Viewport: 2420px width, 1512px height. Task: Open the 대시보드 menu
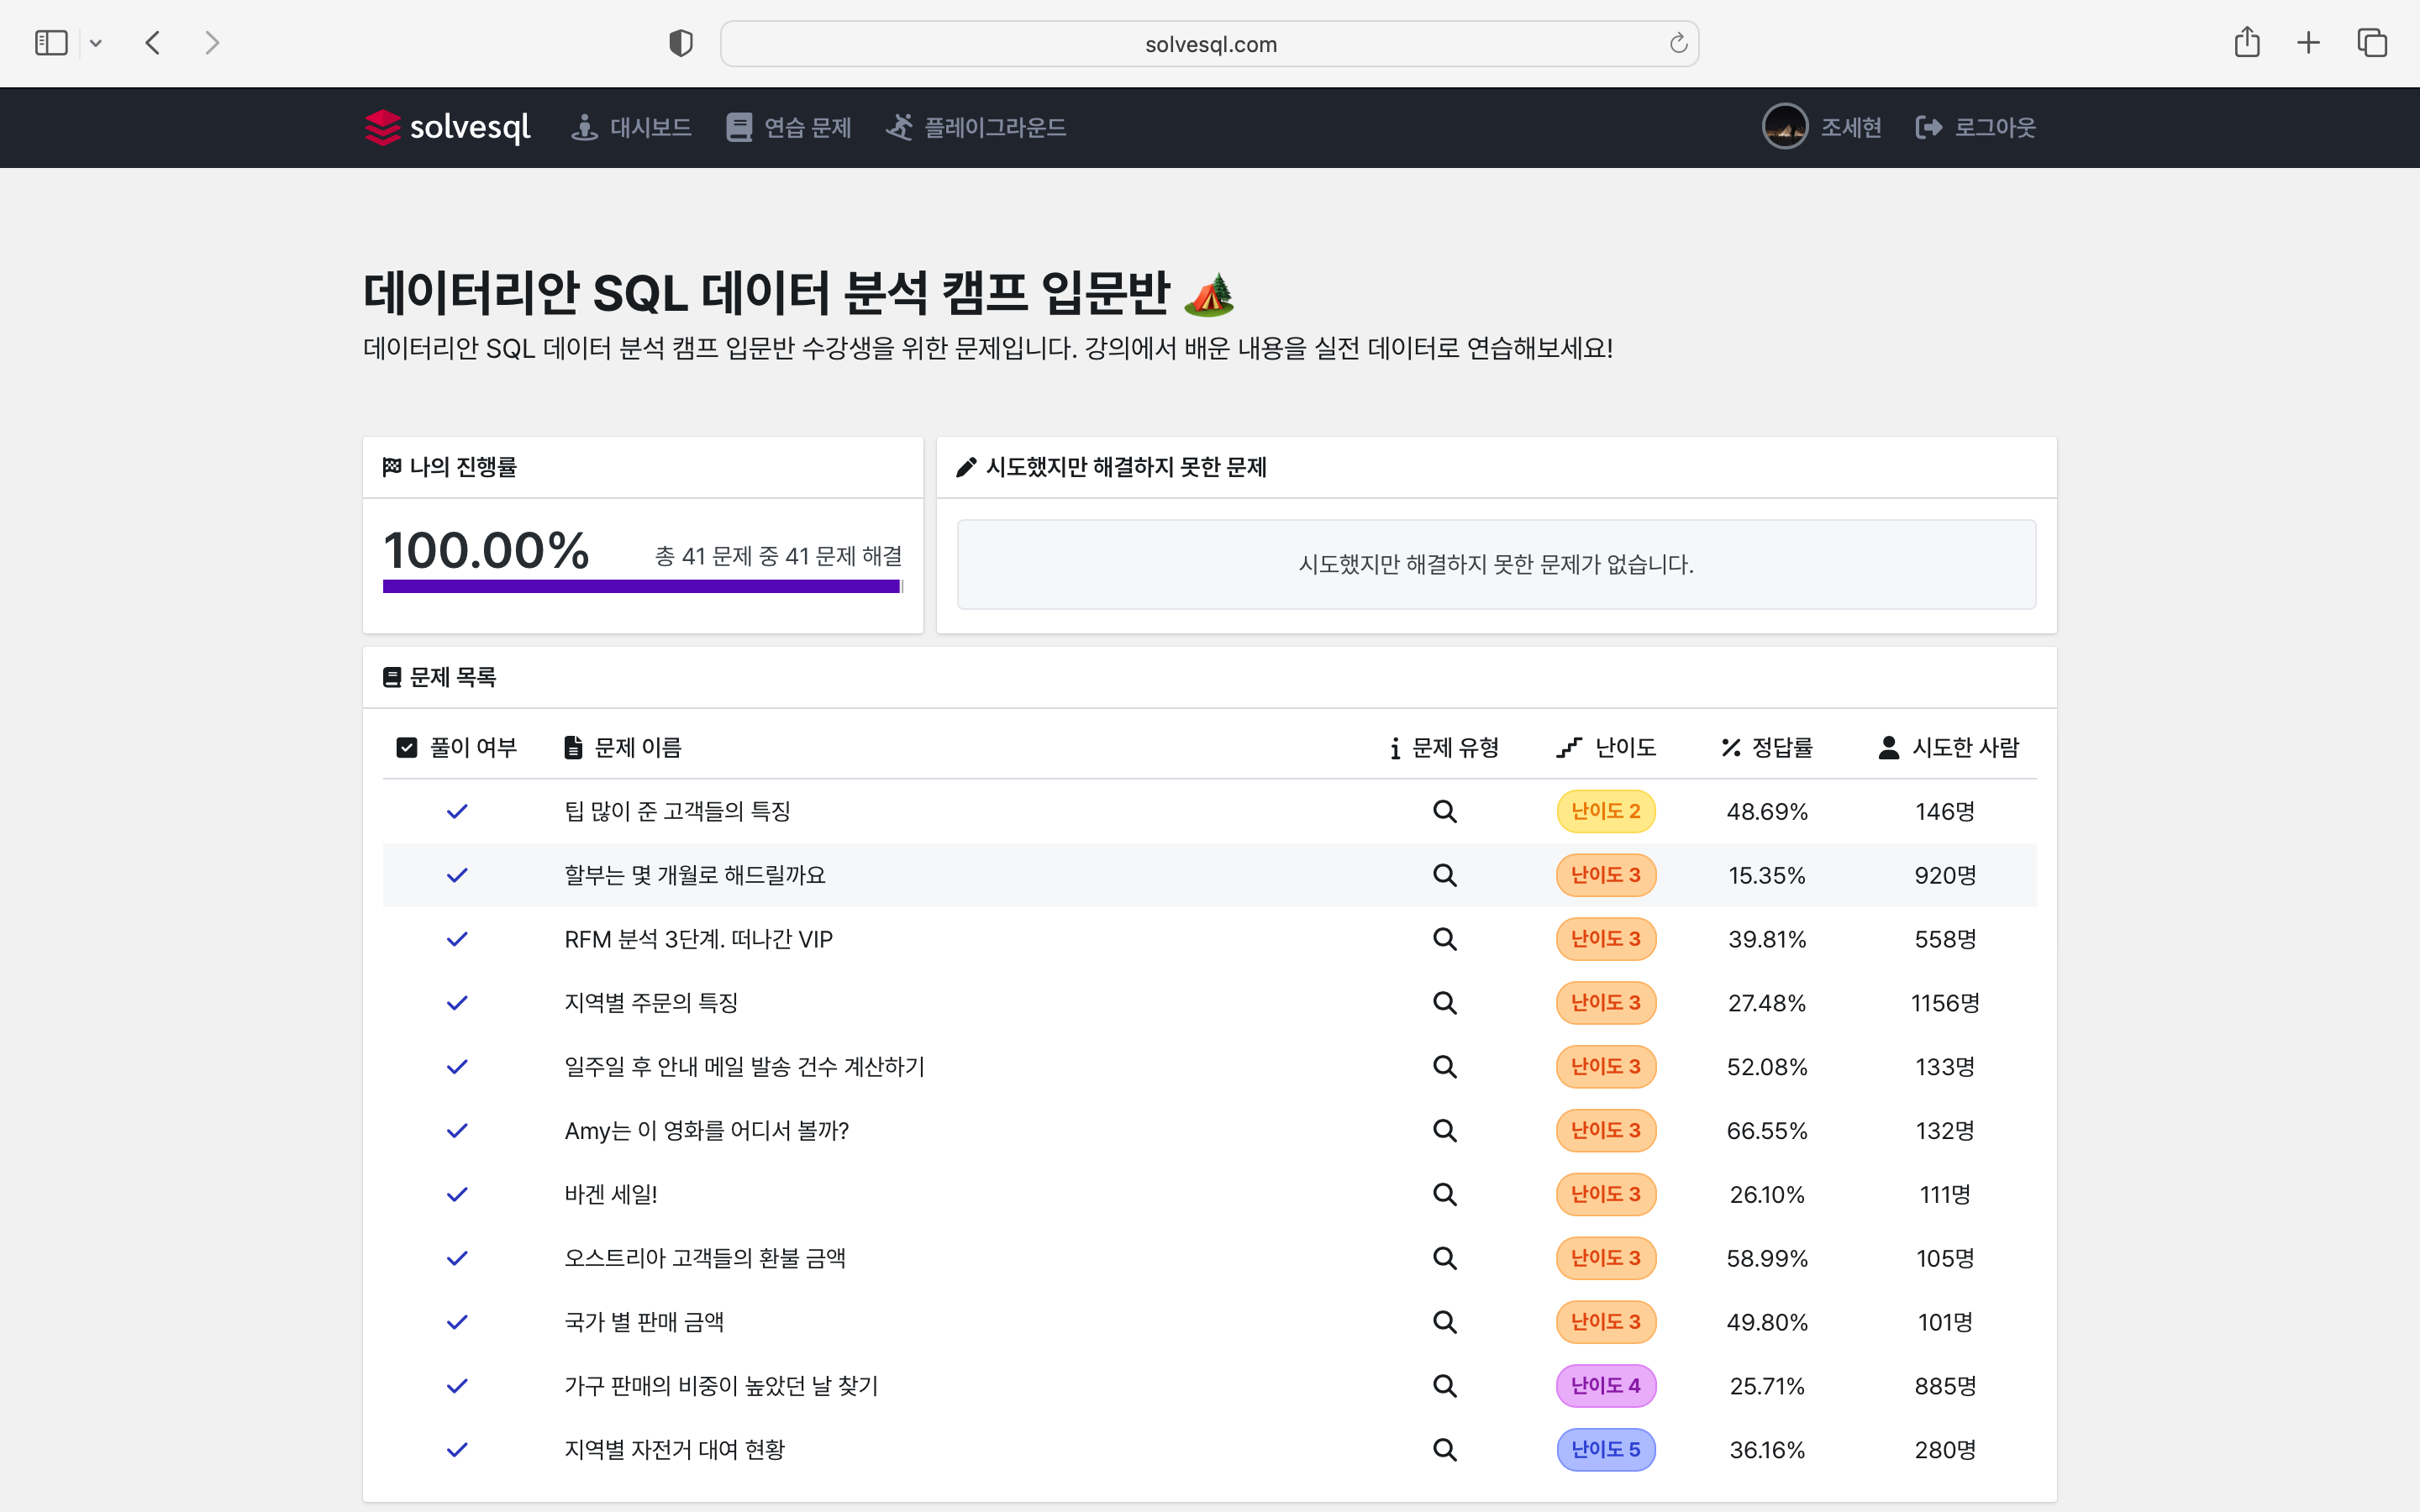click(x=631, y=127)
